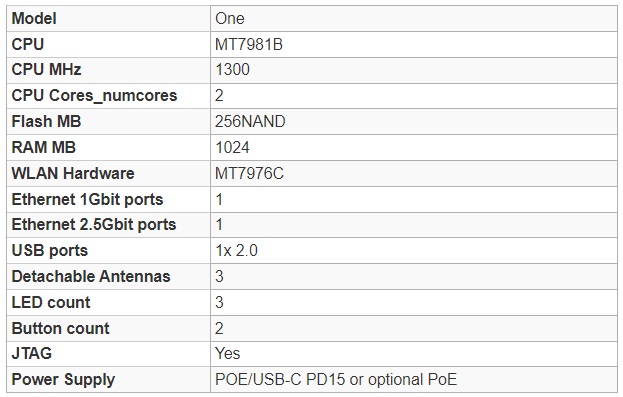This screenshot has width=623, height=397.
Task: Select the MT7981B CPU value
Action: click(x=249, y=45)
